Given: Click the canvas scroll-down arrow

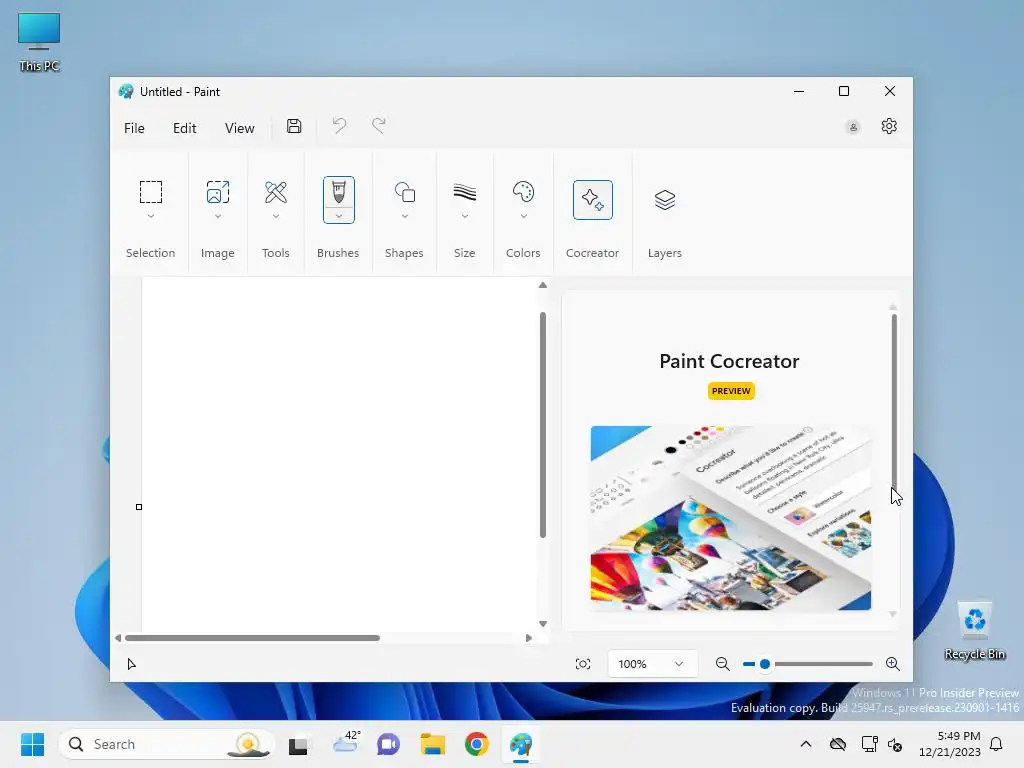Looking at the screenshot, I should pos(543,624).
